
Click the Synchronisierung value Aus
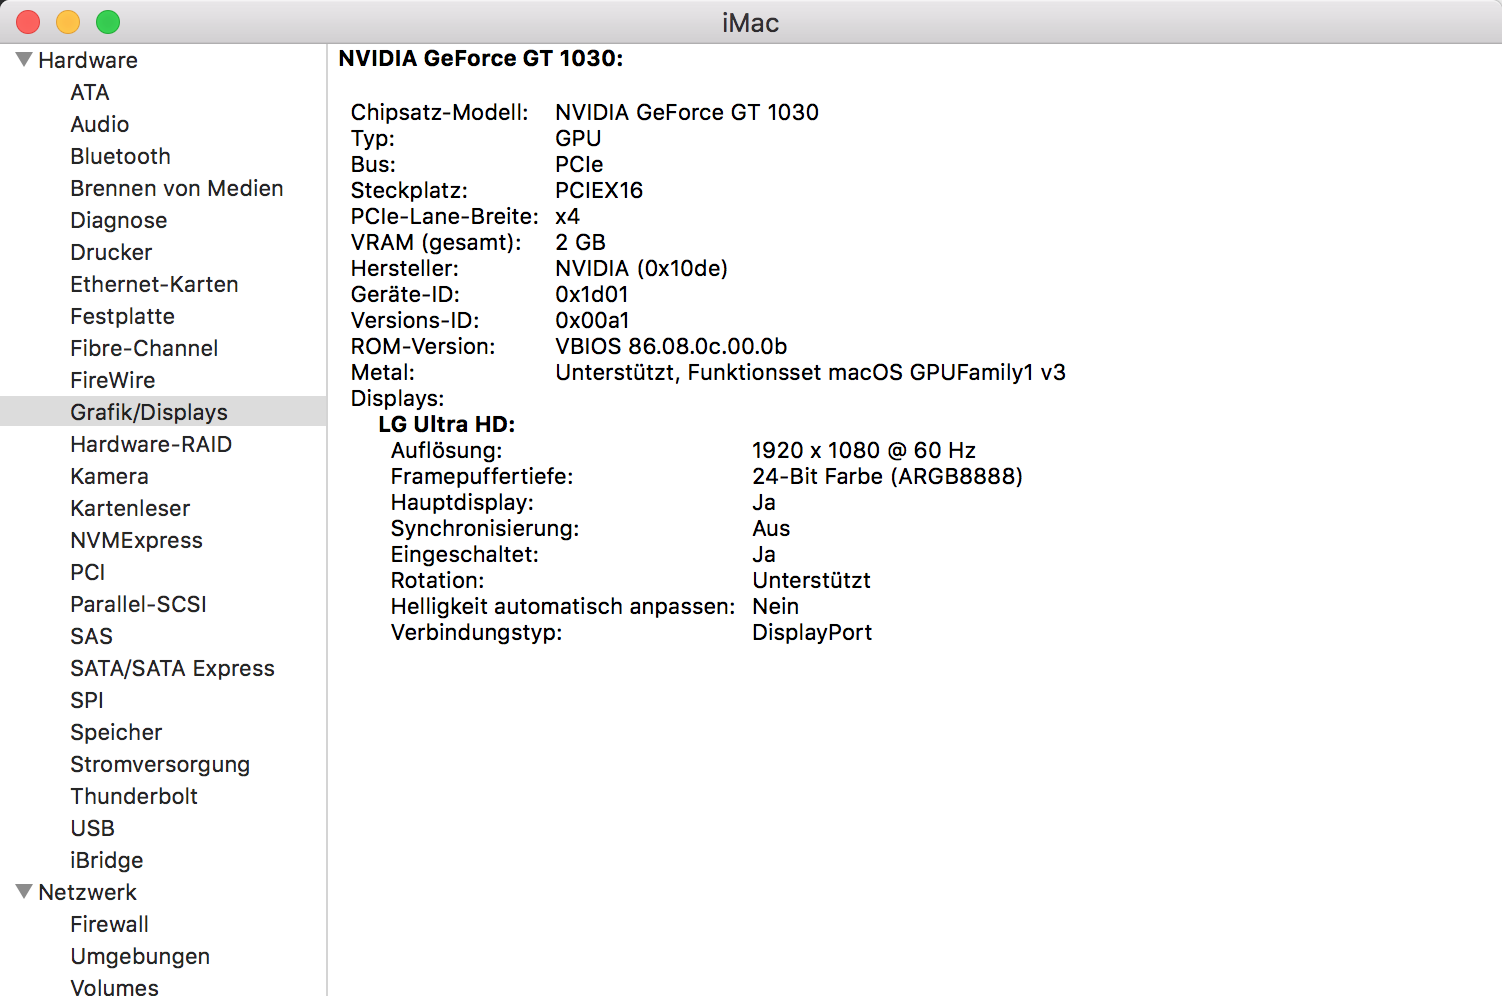pyautogui.click(x=771, y=528)
